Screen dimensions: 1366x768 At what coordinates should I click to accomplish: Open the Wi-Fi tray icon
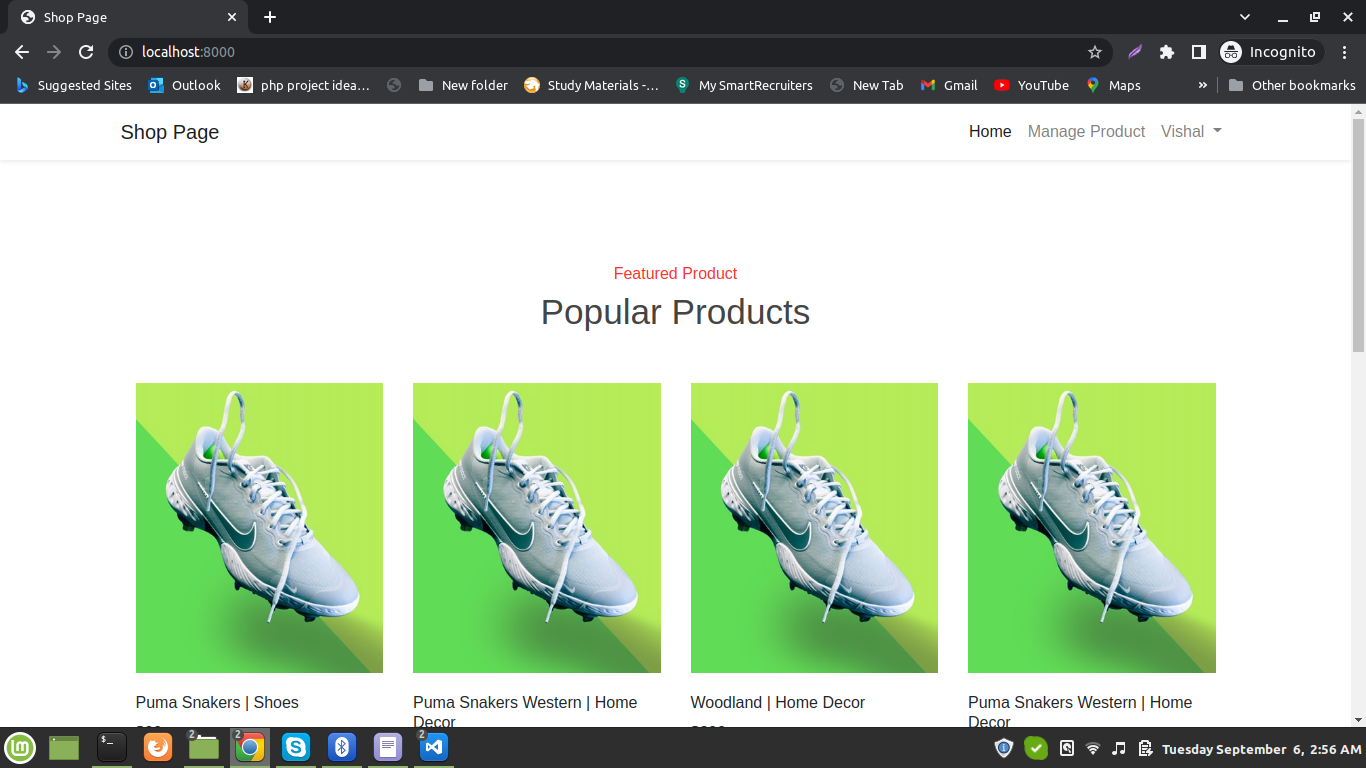pyautogui.click(x=1092, y=748)
